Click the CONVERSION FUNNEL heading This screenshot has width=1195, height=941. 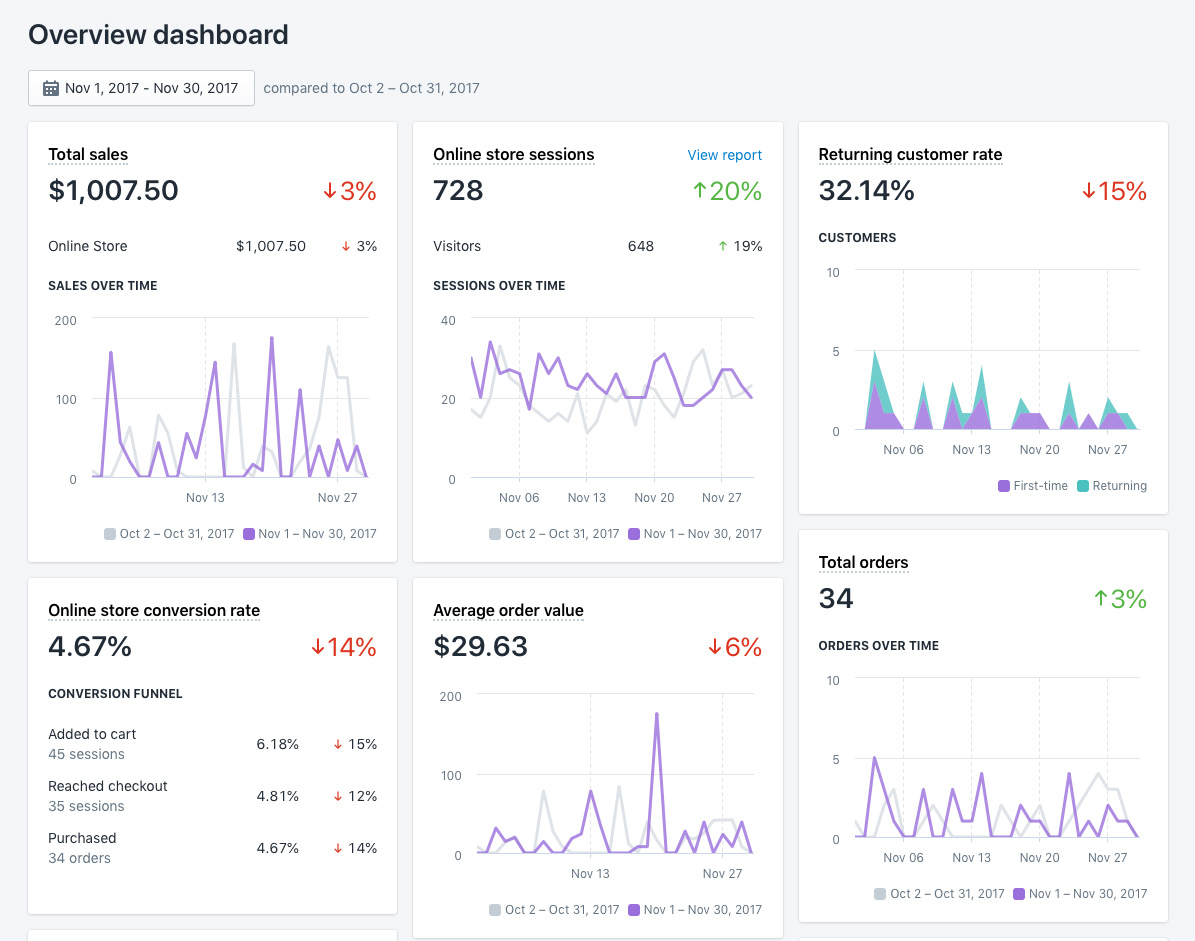[115, 693]
